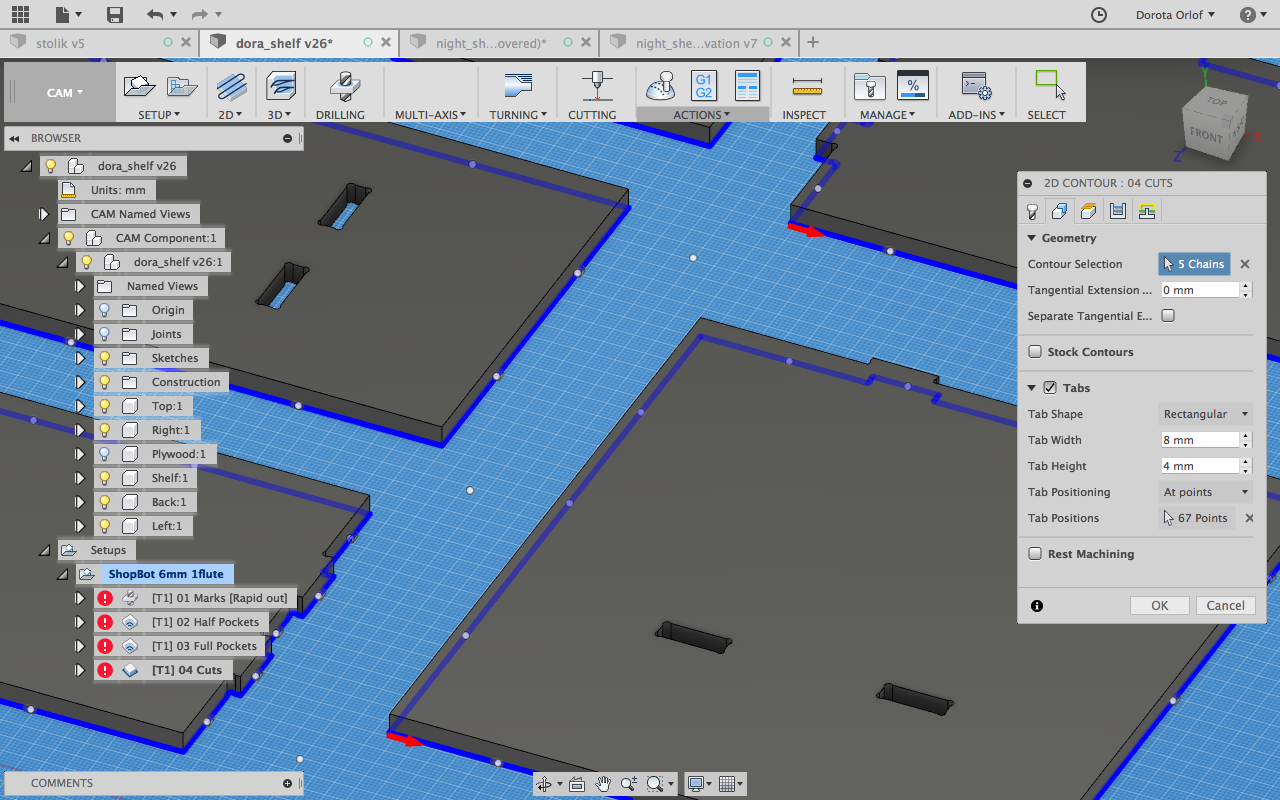Image resolution: width=1280 pixels, height=800 pixels.
Task: Click the G1 G2 post process icon
Action: pos(703,86)
